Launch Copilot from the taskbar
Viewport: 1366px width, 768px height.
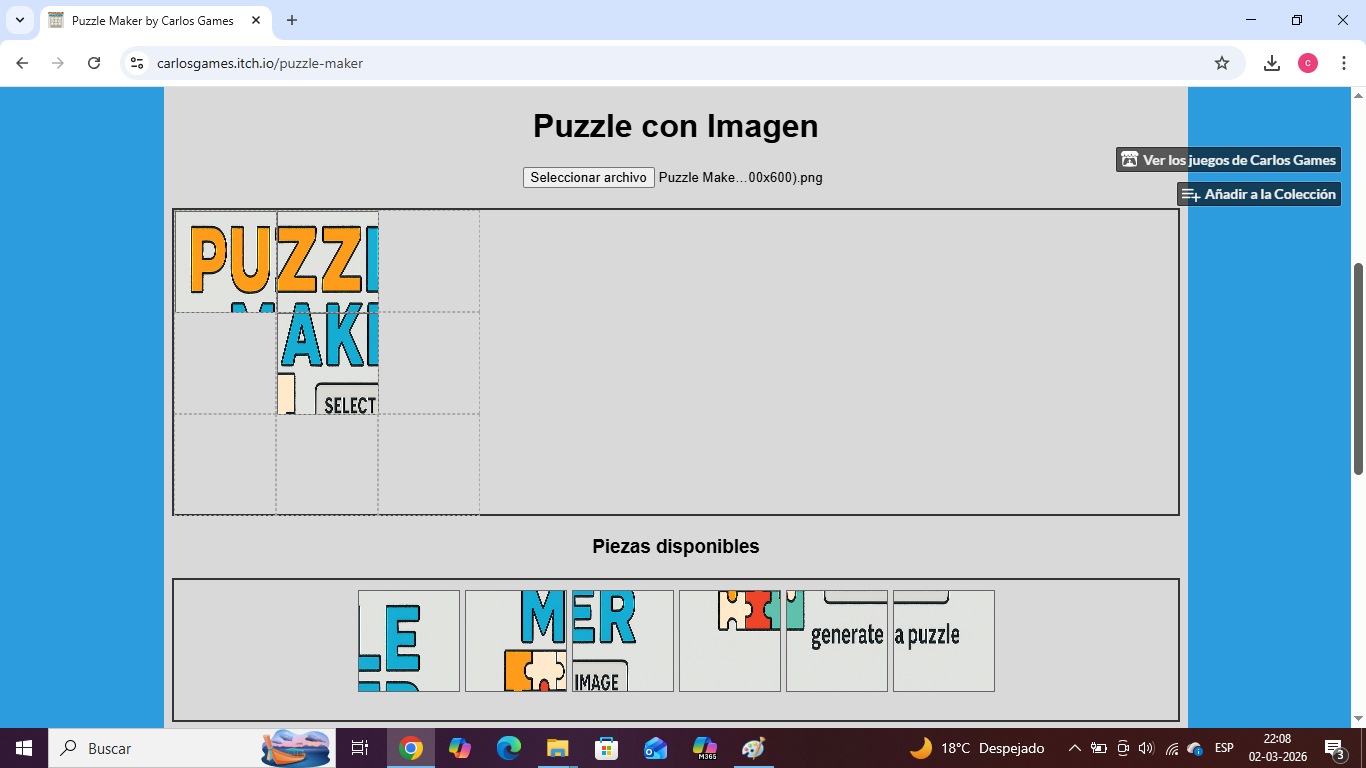point(460,748)
